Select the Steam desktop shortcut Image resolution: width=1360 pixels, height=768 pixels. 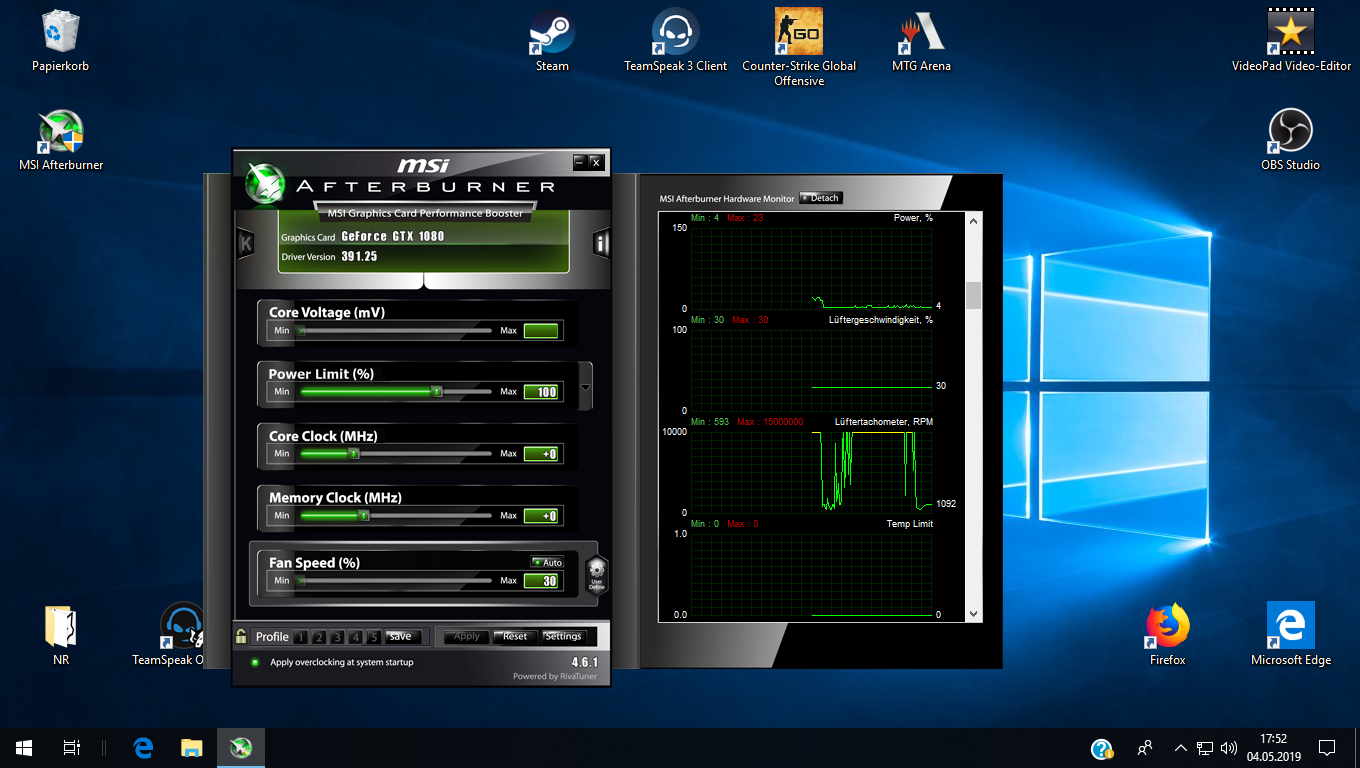tap(552, 41)
